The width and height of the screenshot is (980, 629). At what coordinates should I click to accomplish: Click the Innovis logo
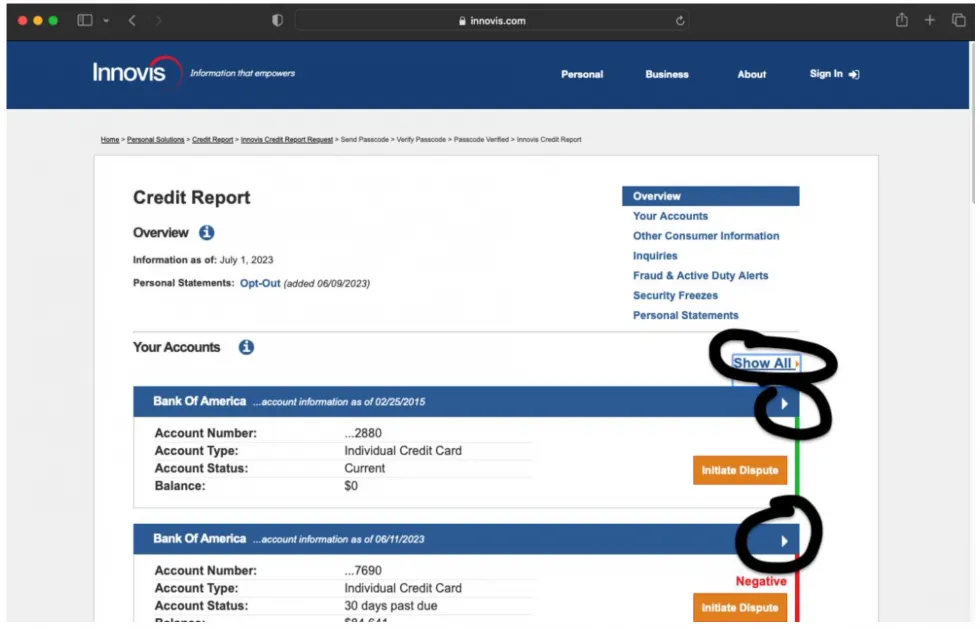(x=137, y=73)
